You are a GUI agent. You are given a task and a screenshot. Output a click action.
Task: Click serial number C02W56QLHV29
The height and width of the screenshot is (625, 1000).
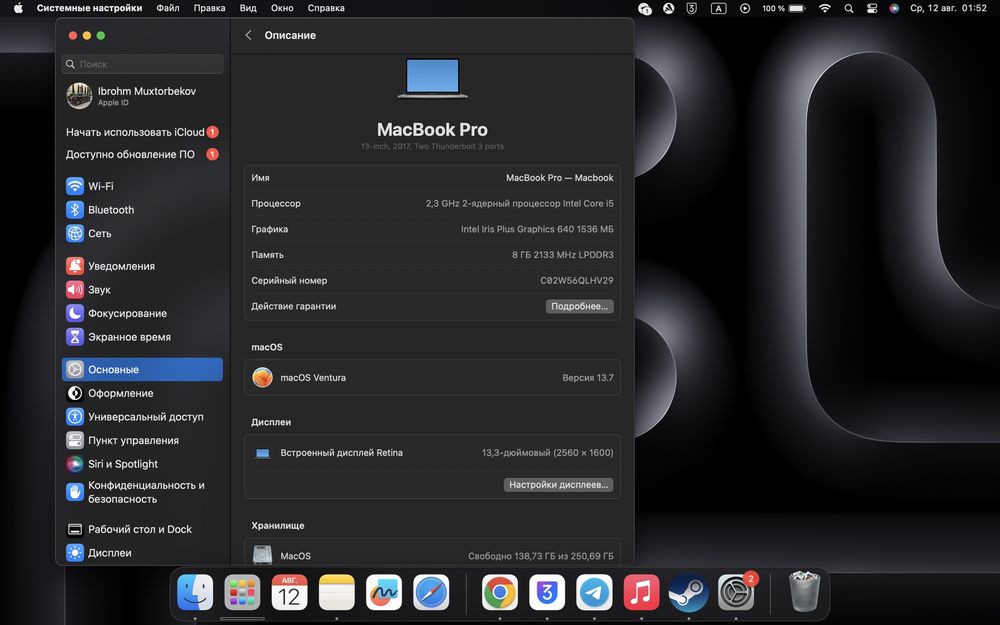[x=577, y=281]
